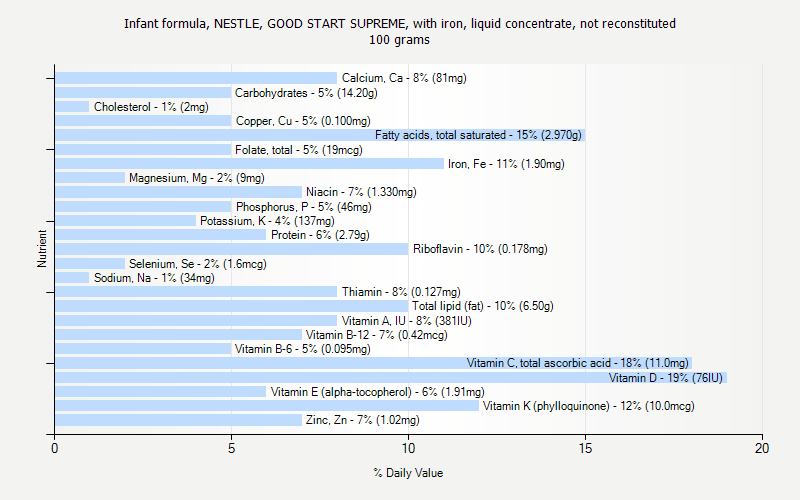Select the Niacin 7% (1.330mg) label

point(361,192)
